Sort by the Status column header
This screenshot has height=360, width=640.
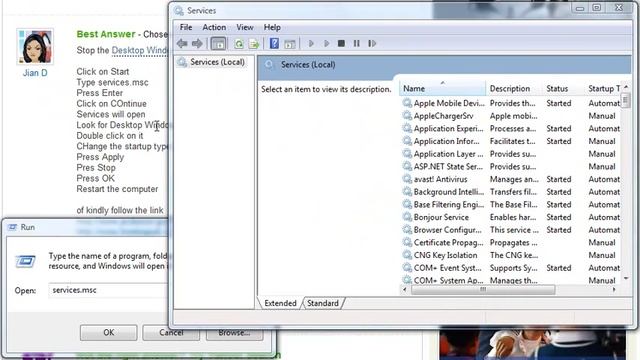click(564, 89)
